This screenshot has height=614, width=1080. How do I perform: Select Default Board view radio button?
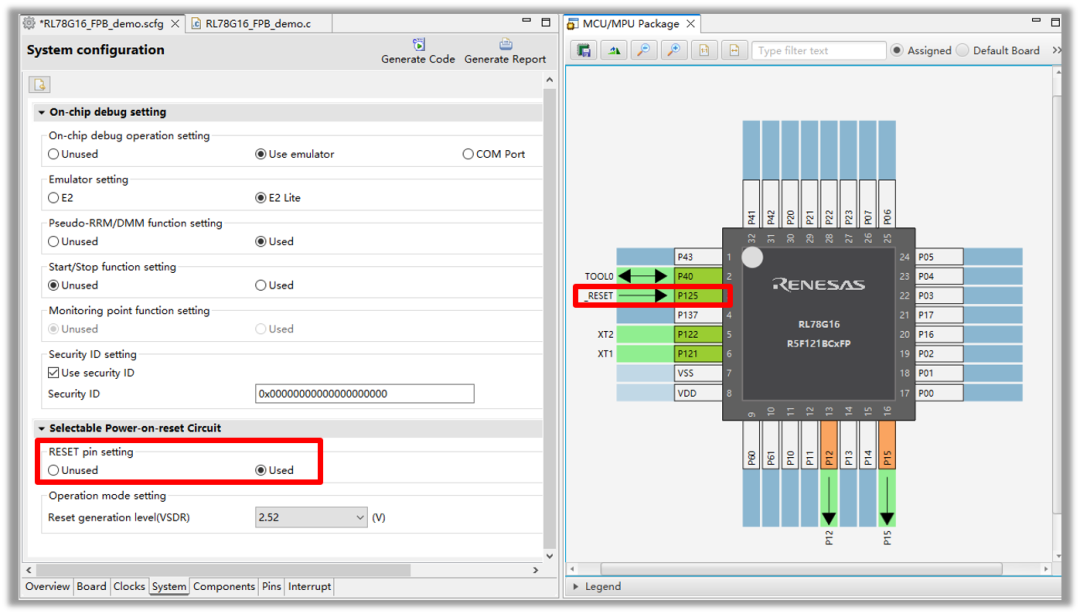click(963, 50)
